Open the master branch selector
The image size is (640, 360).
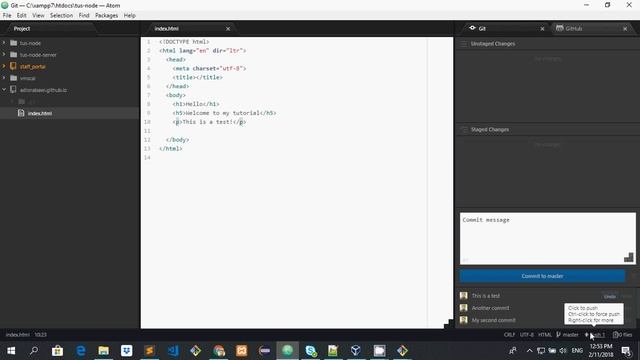click(567, 335)
